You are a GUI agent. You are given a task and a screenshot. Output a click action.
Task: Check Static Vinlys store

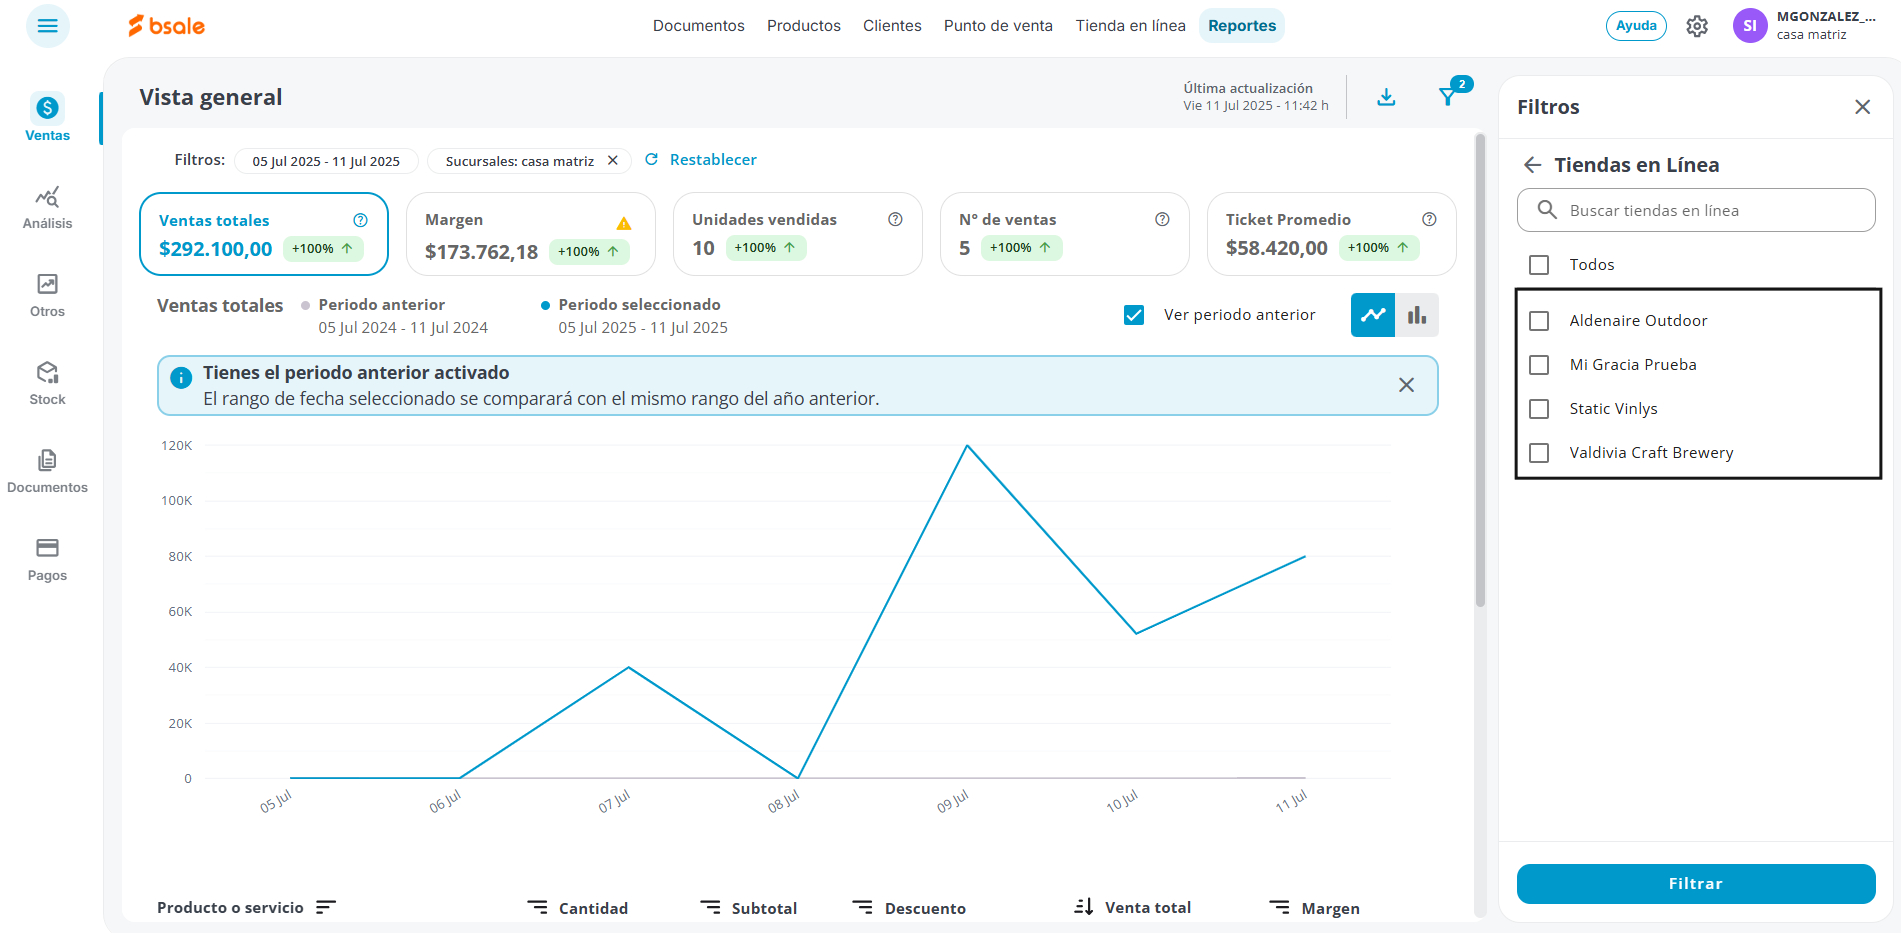click(1539, 409)
